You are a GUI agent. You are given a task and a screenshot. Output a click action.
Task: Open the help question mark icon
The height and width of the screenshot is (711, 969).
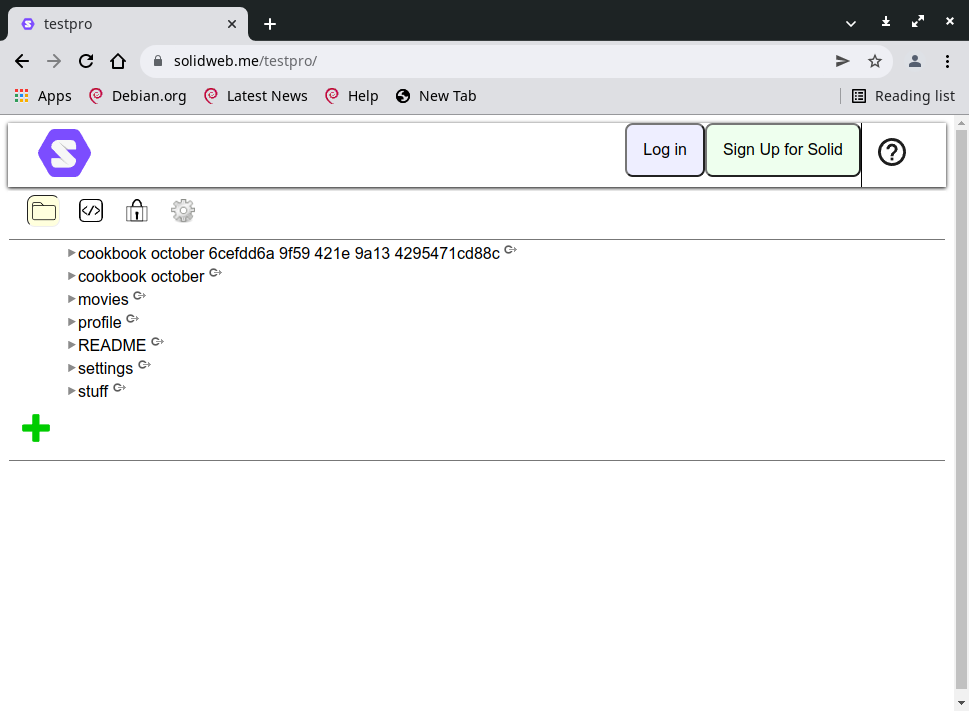(891, 152)
